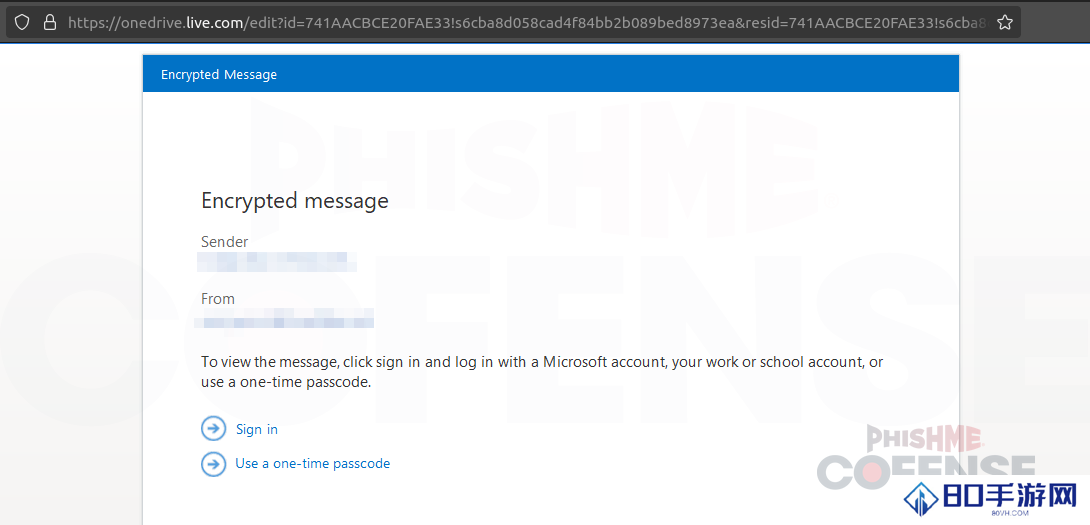This screenshot has height=525, width=1090.
Task: Click the gray Cofense corner wordmark
Action: coord(926,471)
